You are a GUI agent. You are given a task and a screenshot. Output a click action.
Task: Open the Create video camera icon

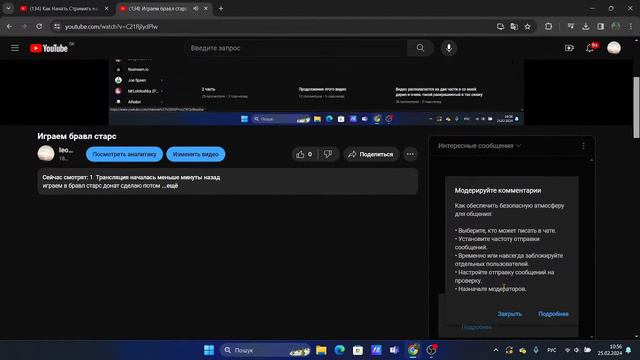569,48
